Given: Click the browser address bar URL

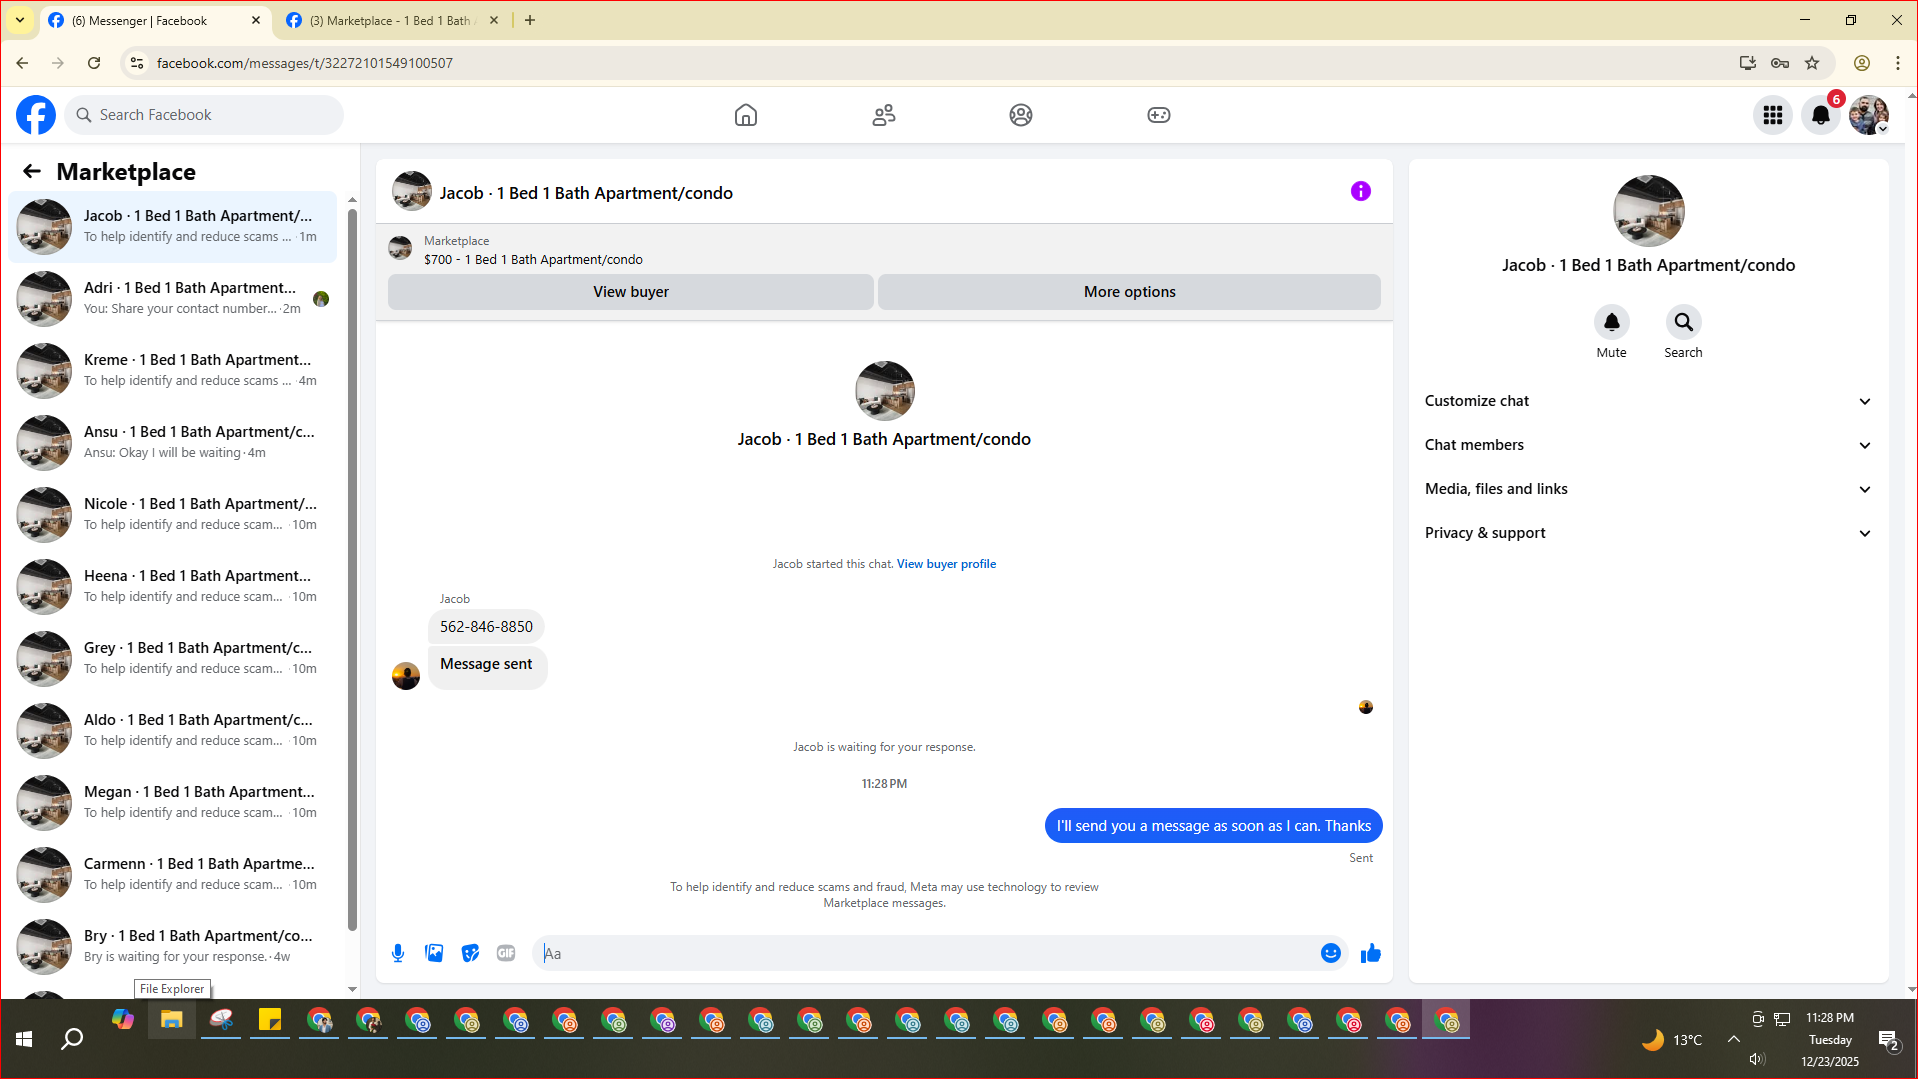Looking at the screenshot, I should click(x=305, y=63).
